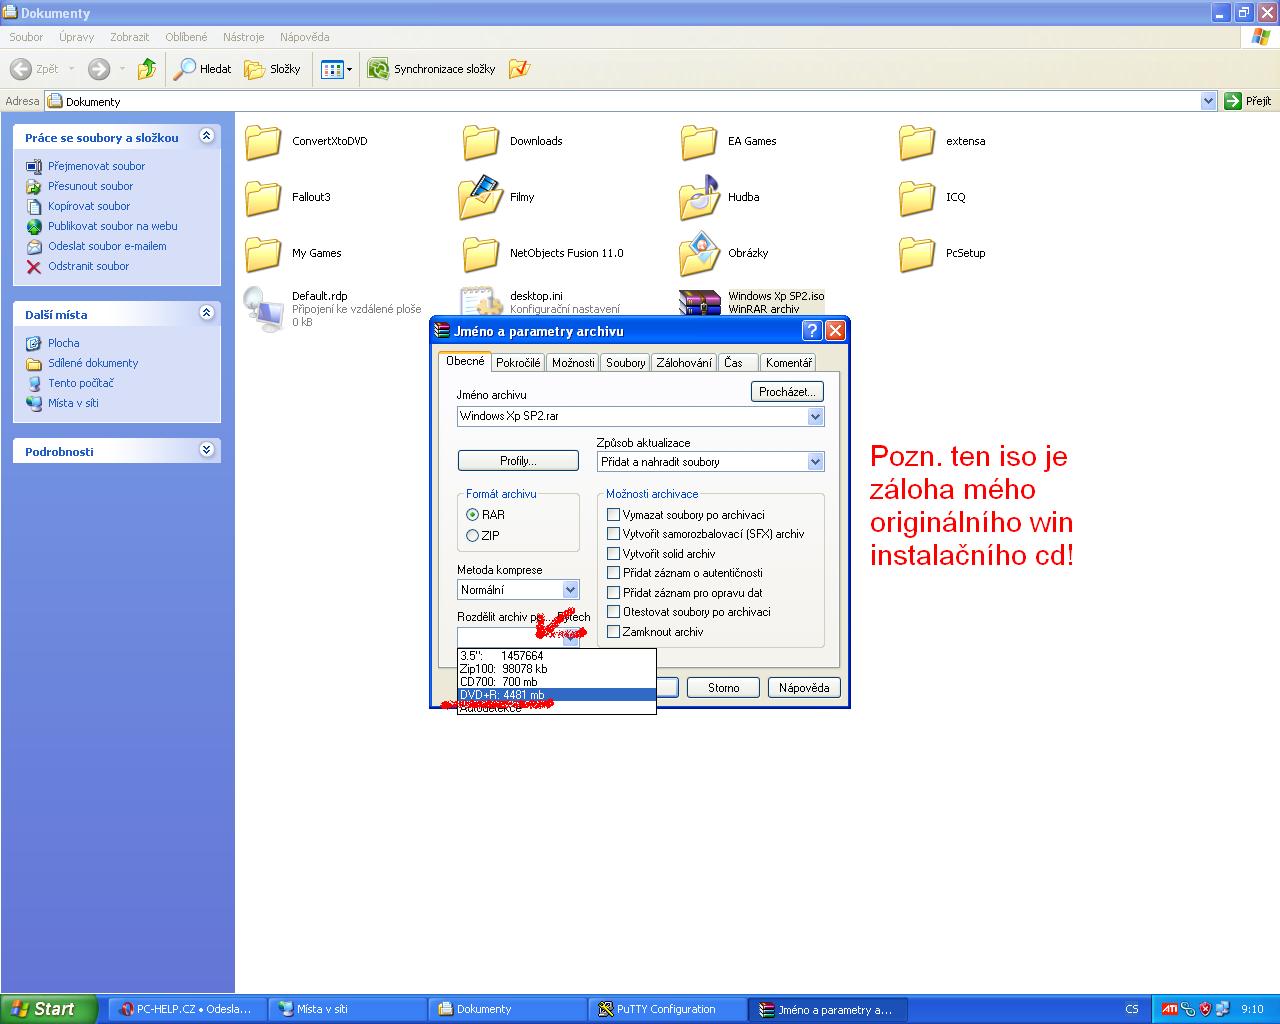This screenshot has height=1024, width=1280.
Task: Click the Procházet... button
Action: [788, 392]
